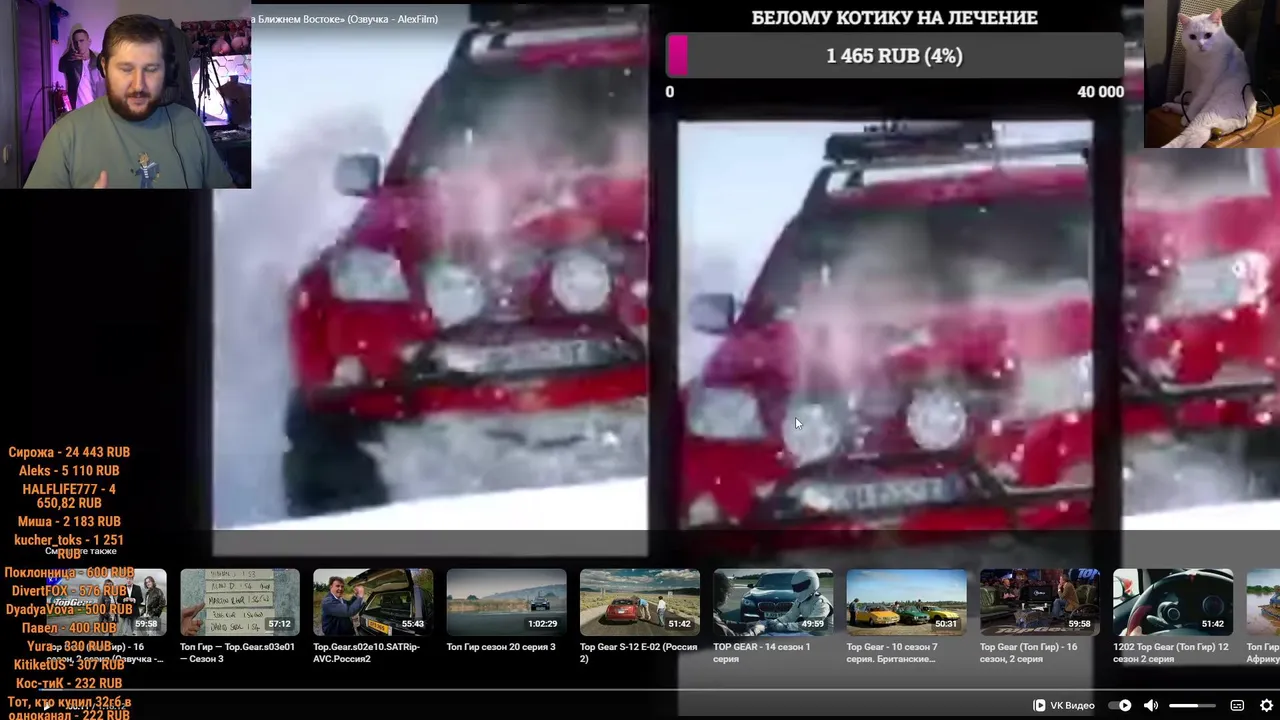
Task: Adjust the volume slider
Action: (x=1192, y=706)
